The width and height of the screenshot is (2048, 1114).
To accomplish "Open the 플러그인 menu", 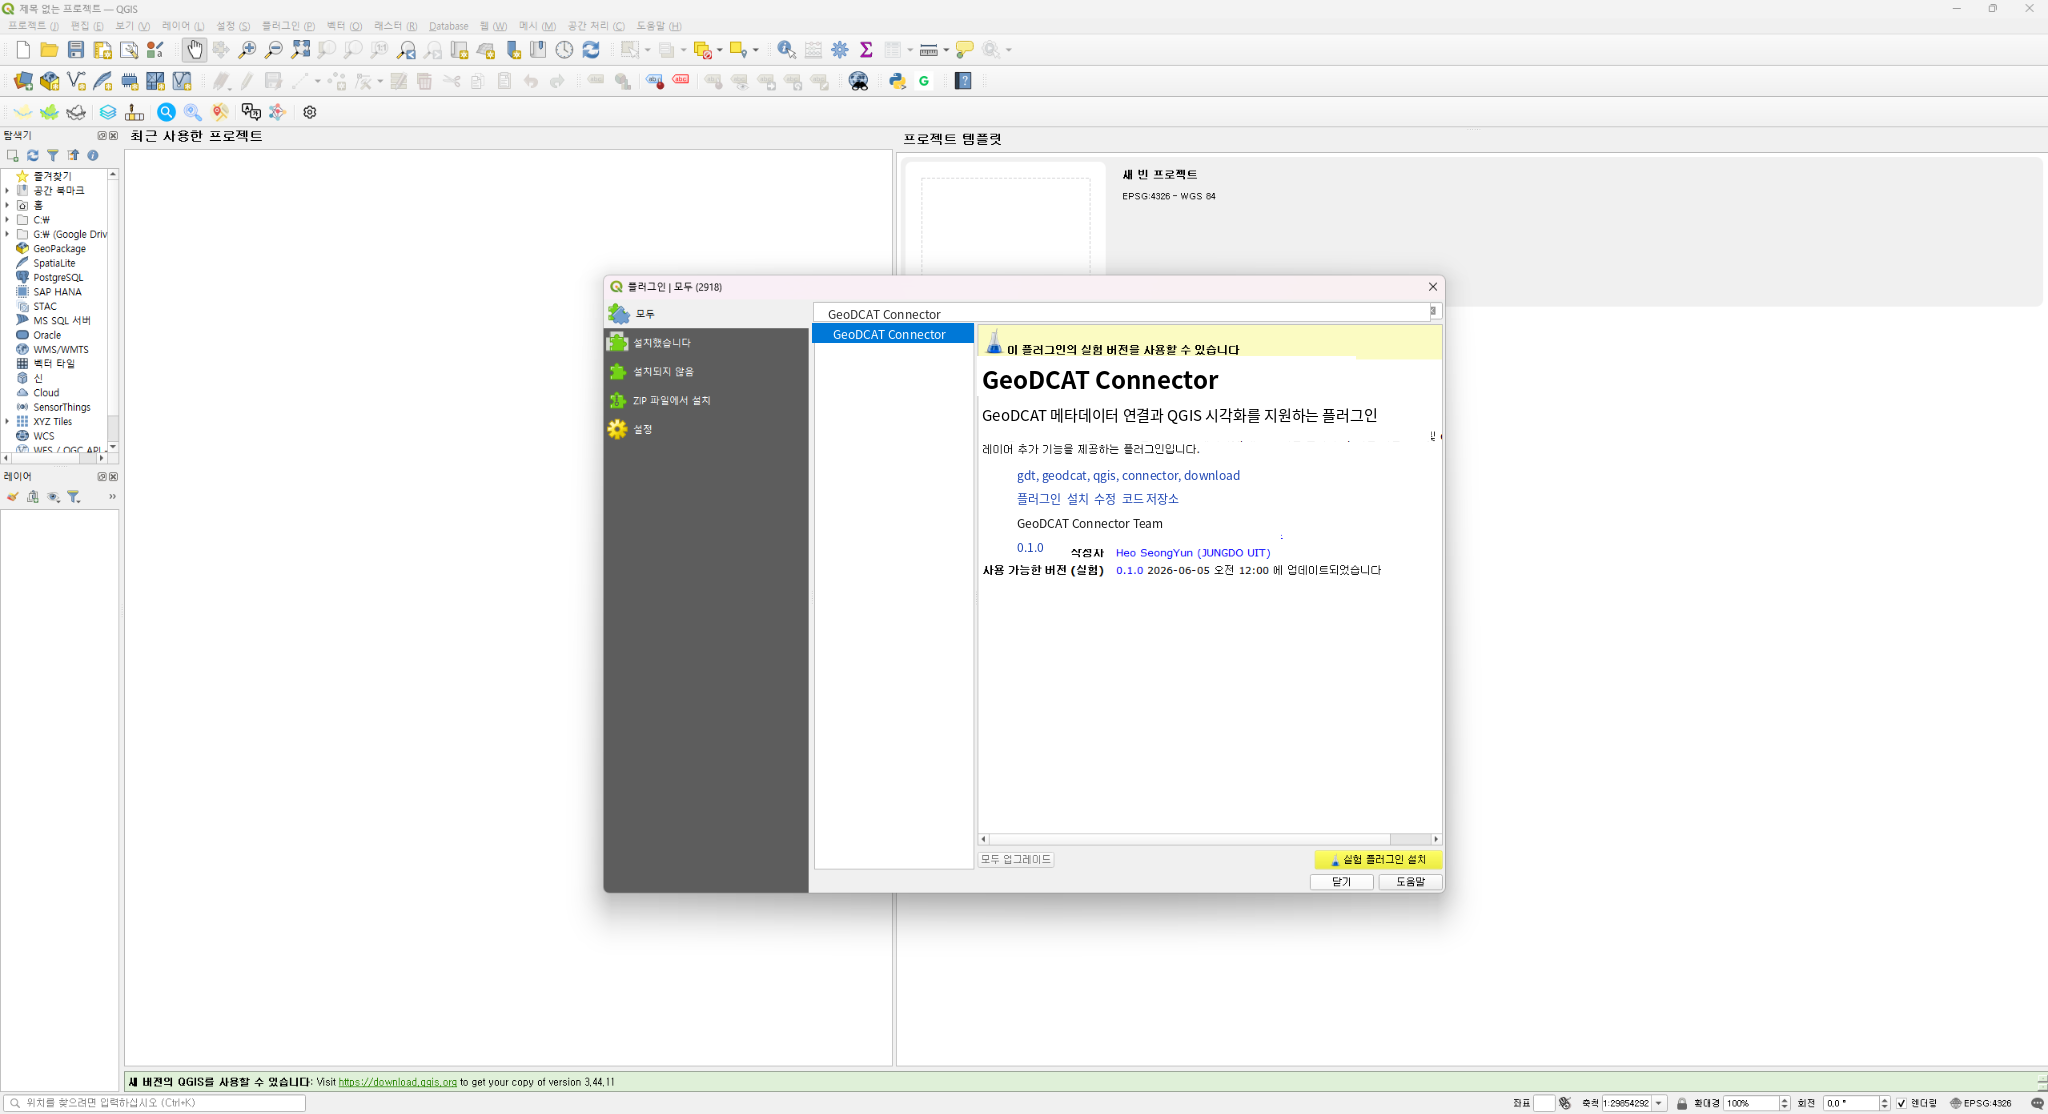I will (x=288, y=26).
